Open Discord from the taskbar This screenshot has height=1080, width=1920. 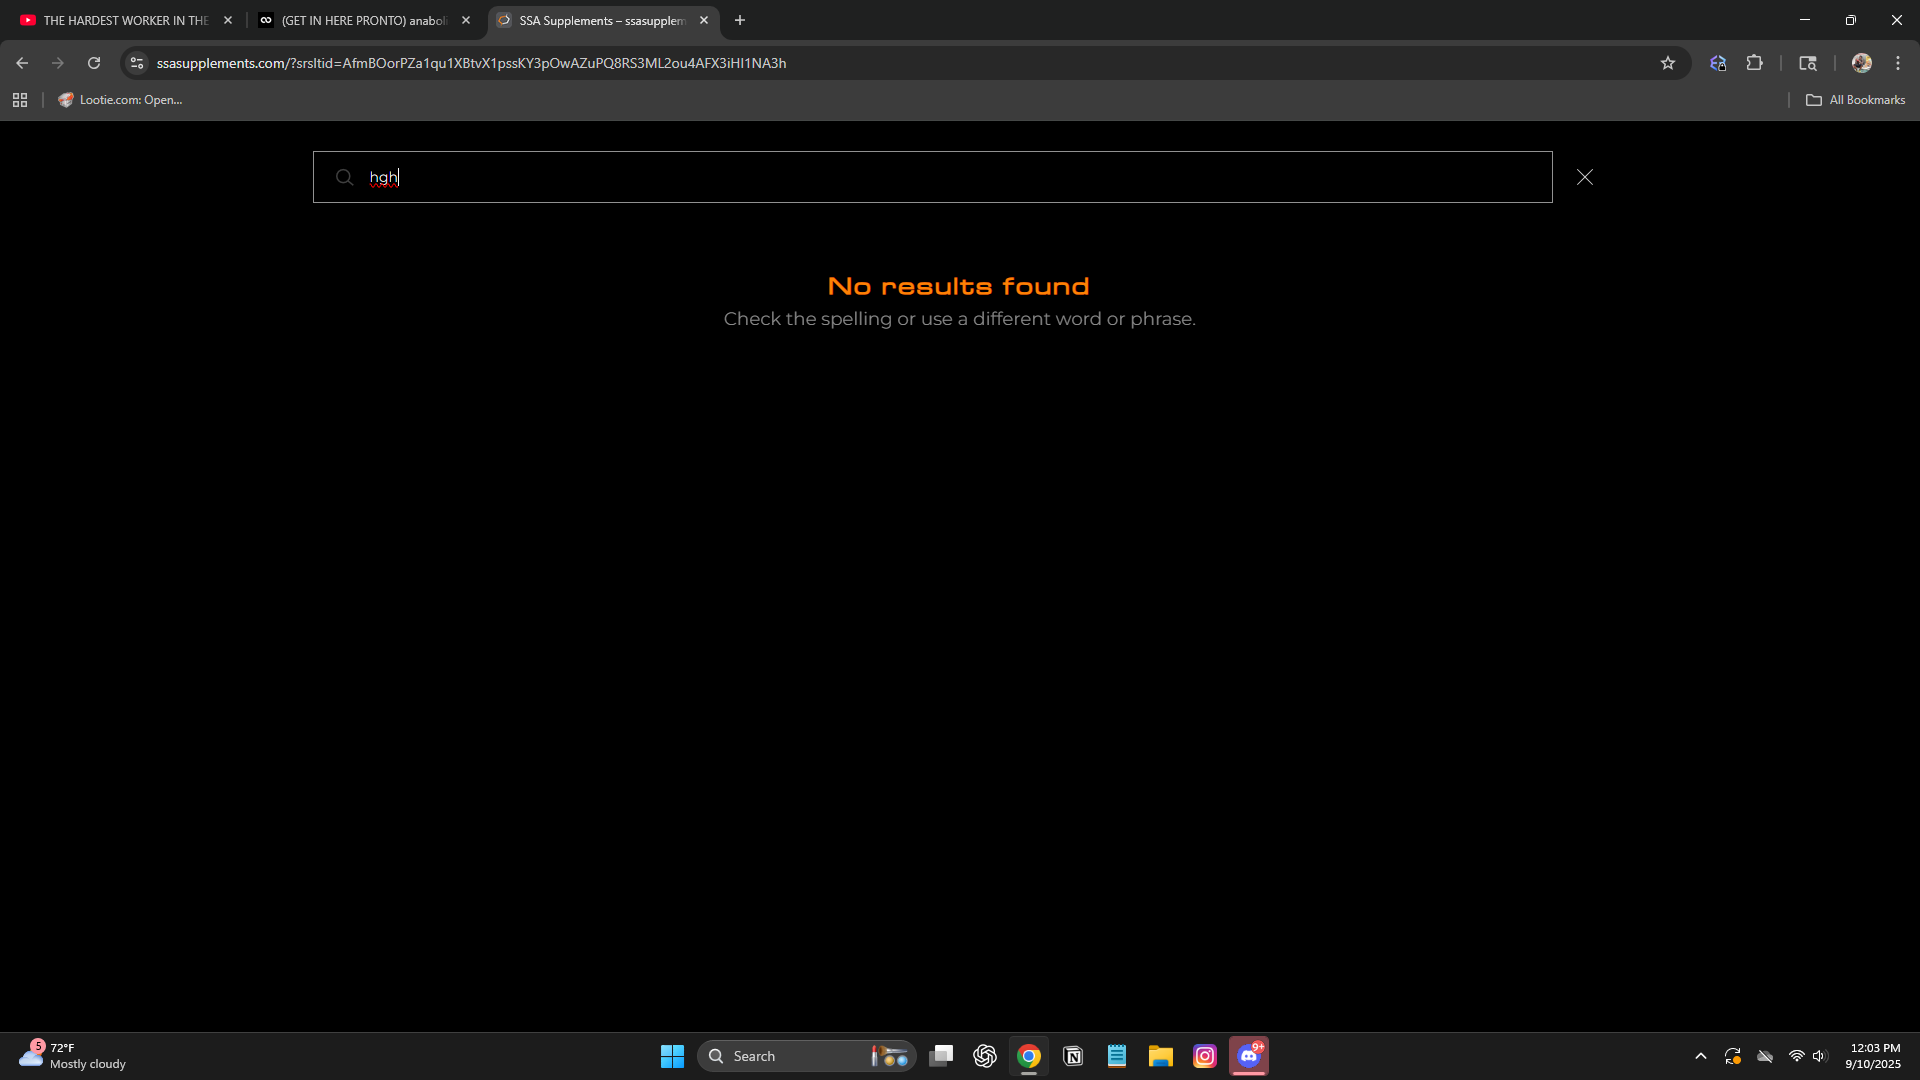pyautogui.click(x=1249, y=1056)
